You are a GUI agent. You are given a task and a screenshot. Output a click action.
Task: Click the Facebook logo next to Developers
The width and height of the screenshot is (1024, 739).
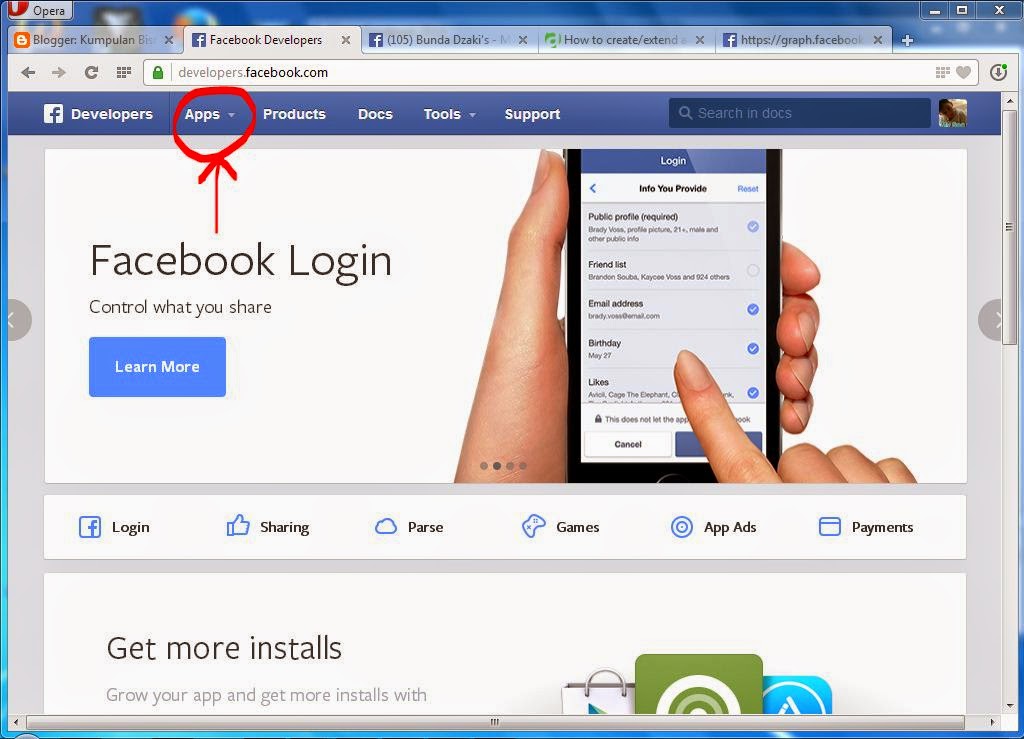click(x=54, y=114)
